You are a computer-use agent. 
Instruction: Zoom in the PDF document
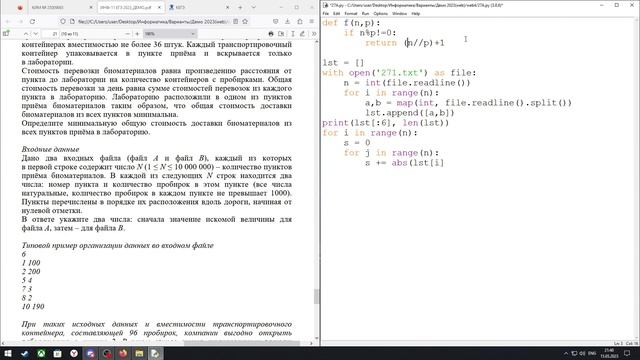137,33
